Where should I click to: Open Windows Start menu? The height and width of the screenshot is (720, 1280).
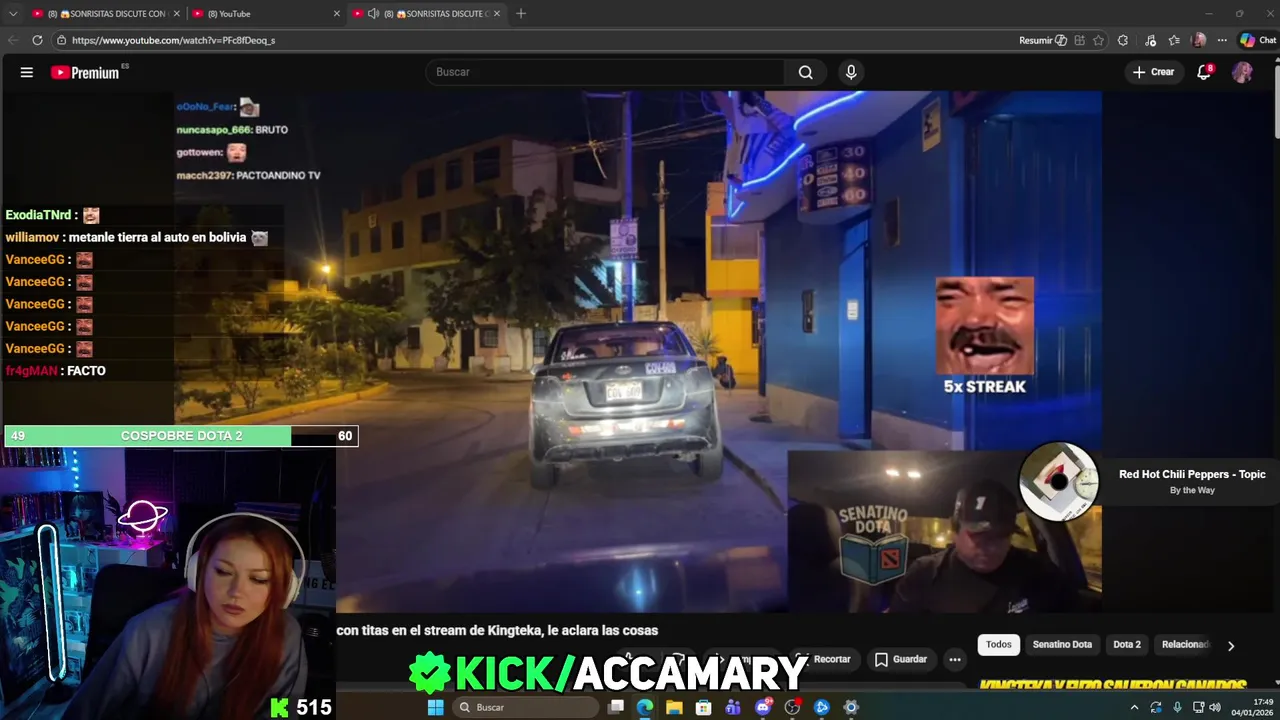pyautogui.click(x=435, y=707)
